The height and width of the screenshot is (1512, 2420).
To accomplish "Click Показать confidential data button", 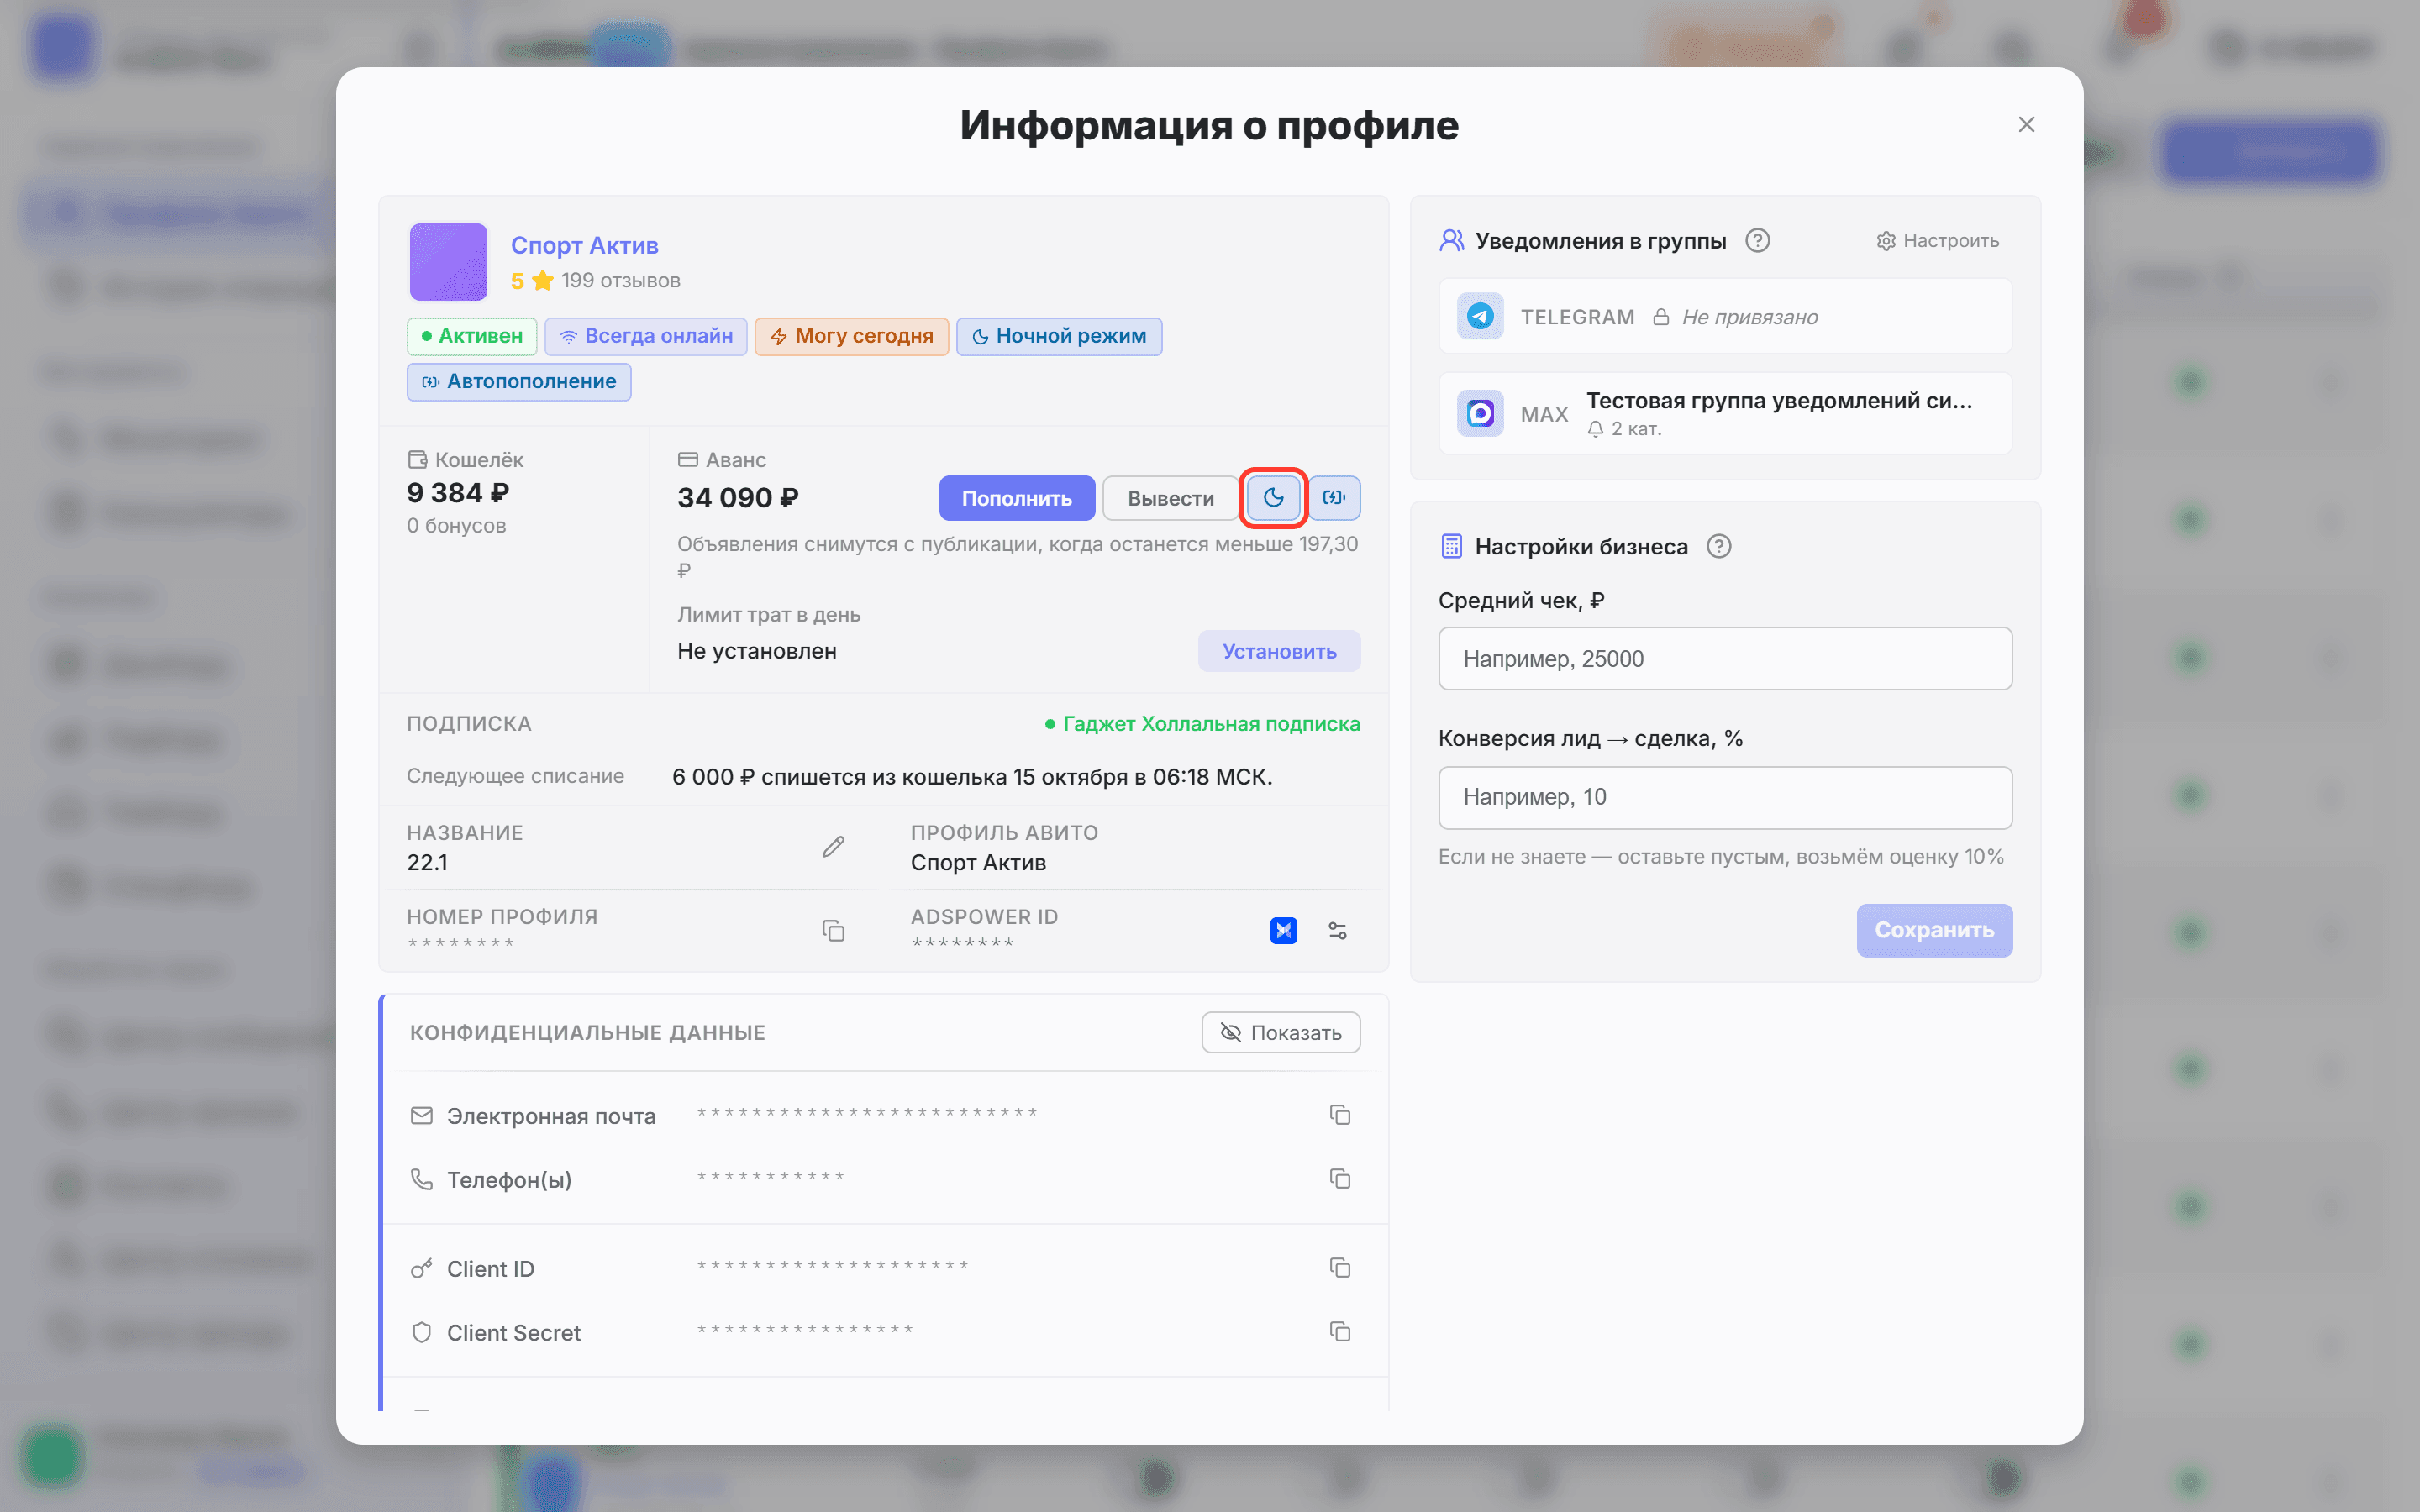I will [x=1280, y=1032].
